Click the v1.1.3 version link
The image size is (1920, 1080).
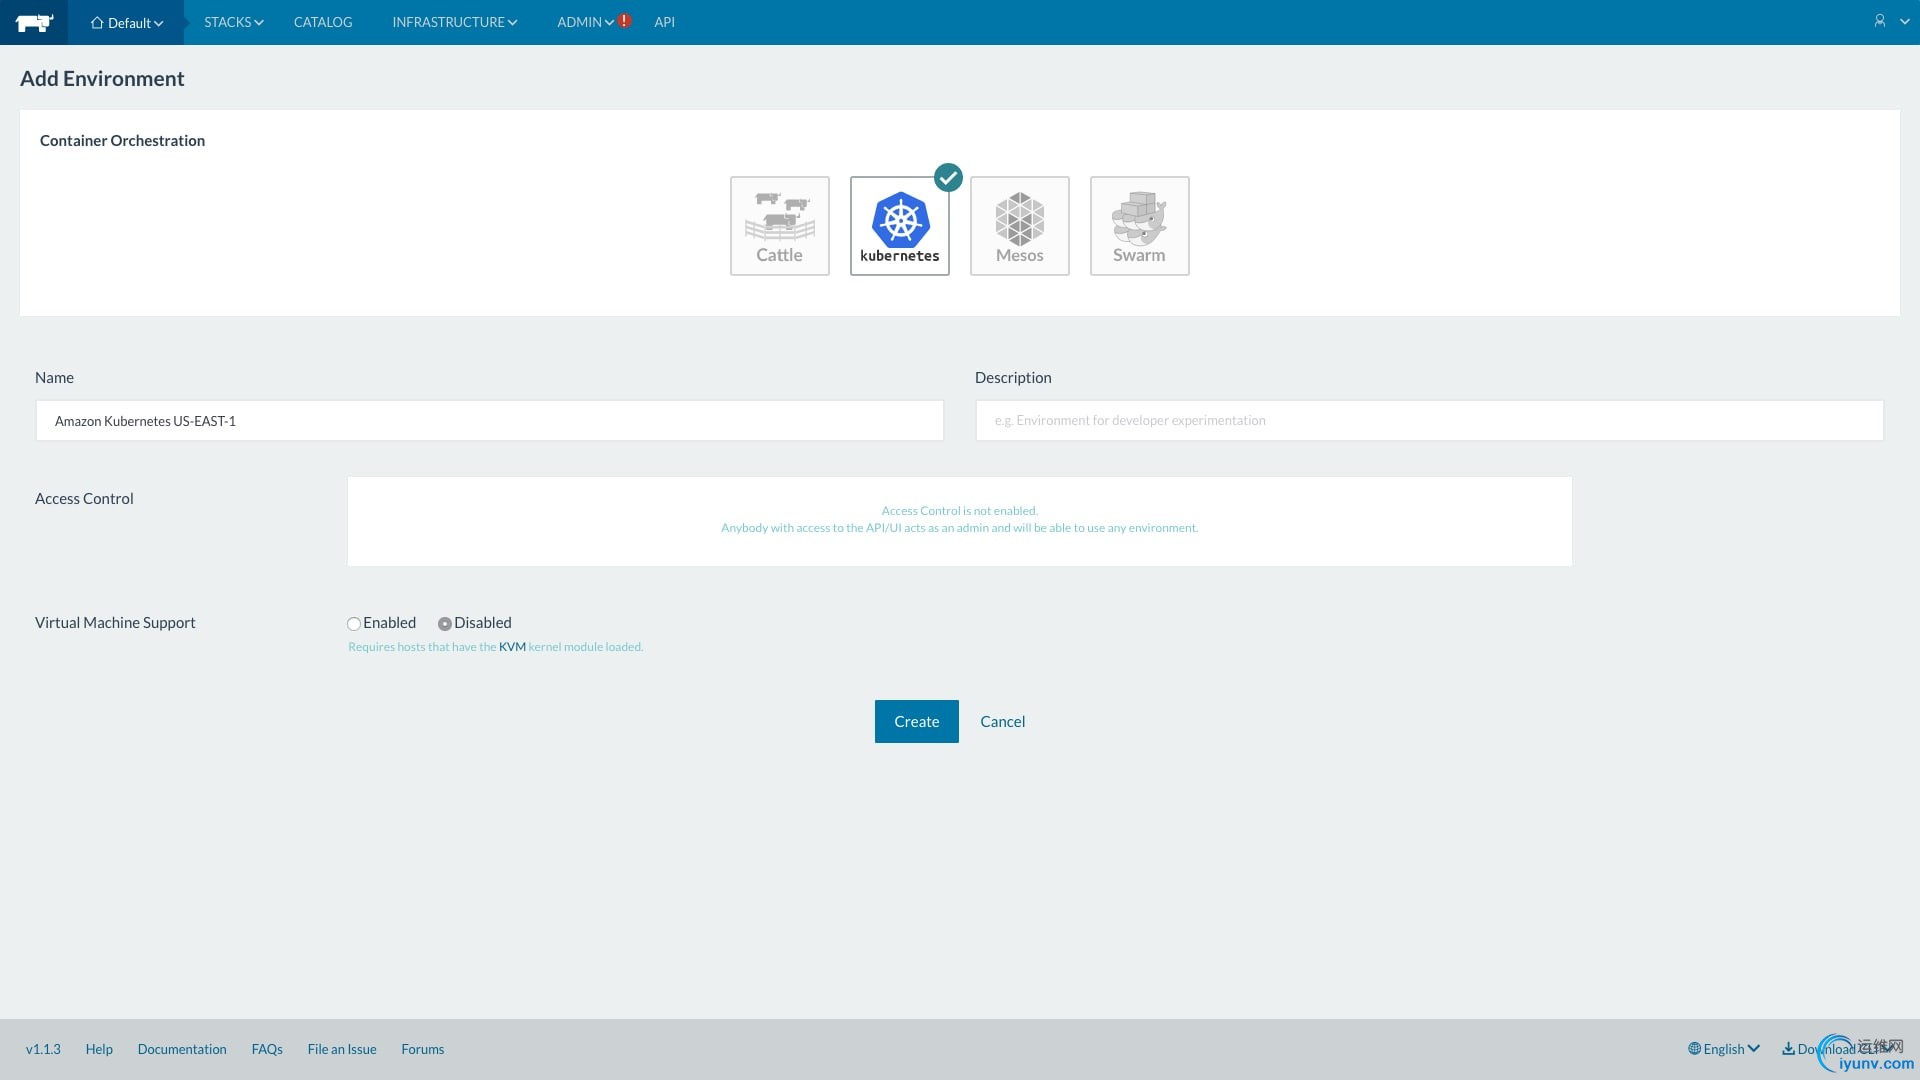(x=43, y=1049)
